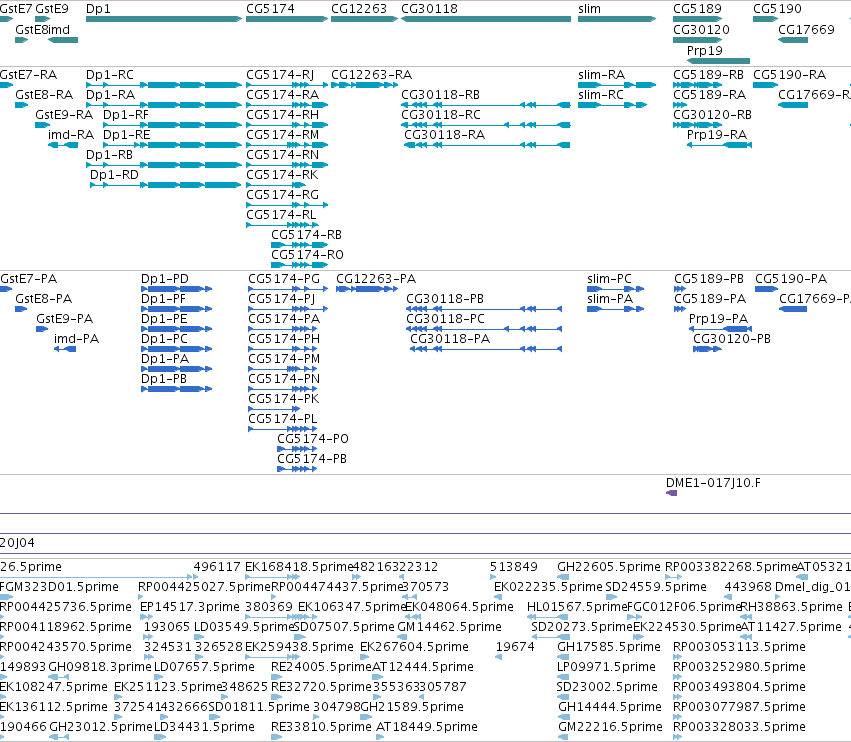Viewport: 851px width, 742px height.
Task: Open EST SD24559.5prime
Action: click(x=611, y=597)
